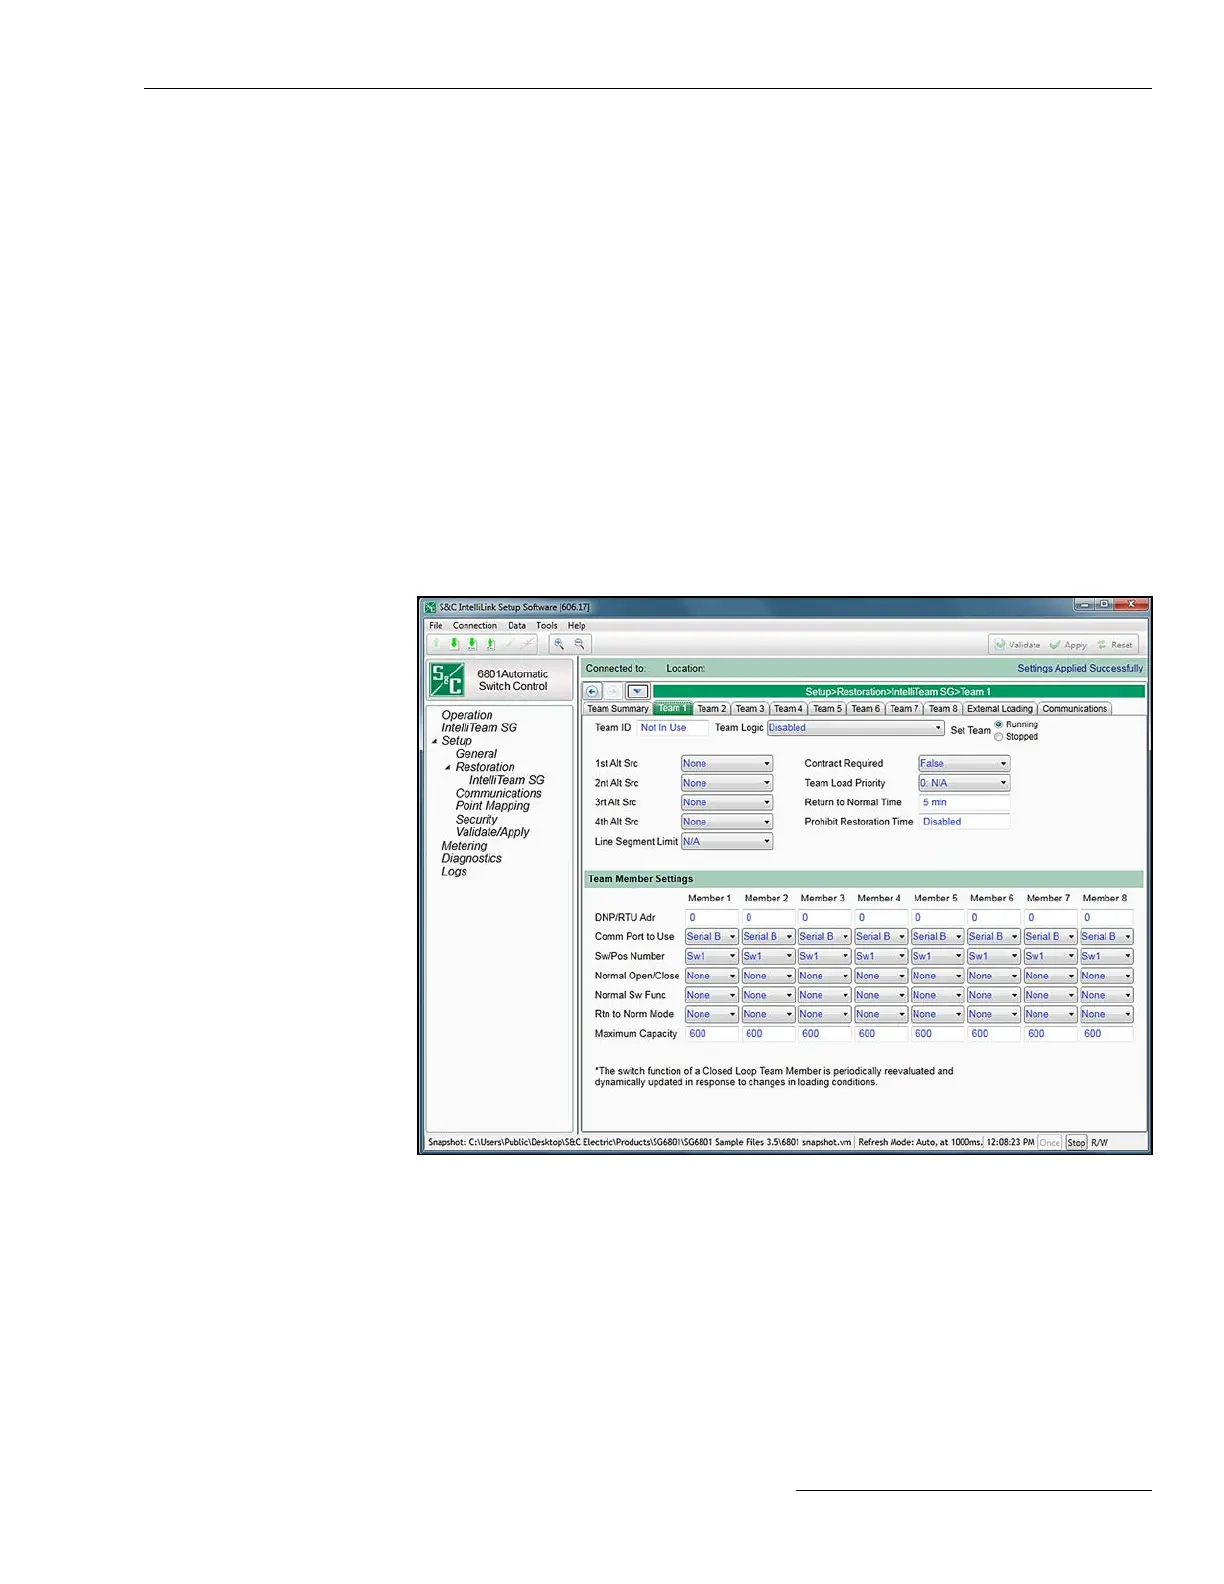Open the File menu

[x=436, y=626]
